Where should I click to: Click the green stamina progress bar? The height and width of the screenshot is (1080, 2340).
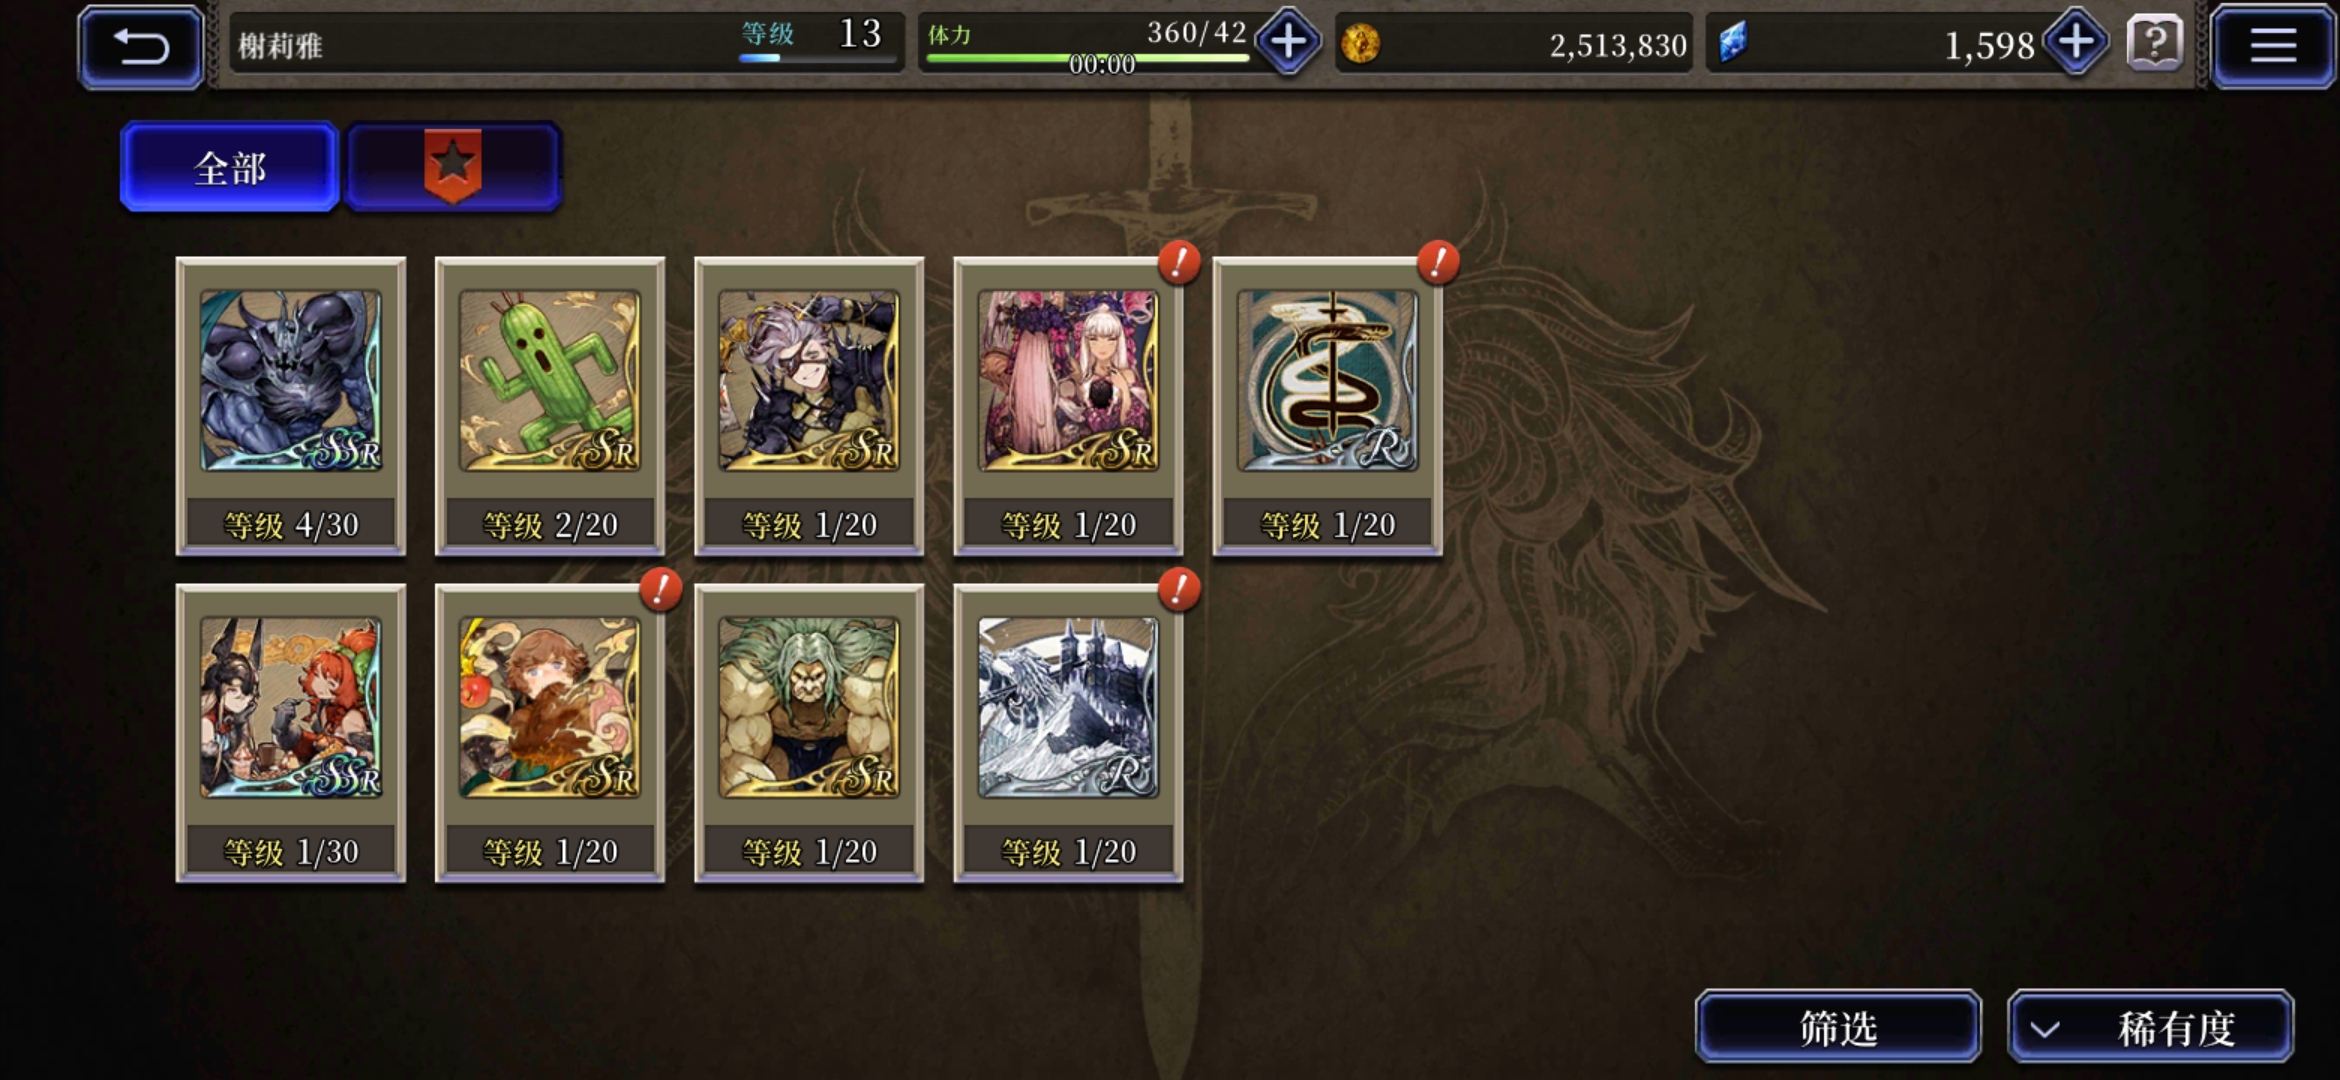(1088, 58)
